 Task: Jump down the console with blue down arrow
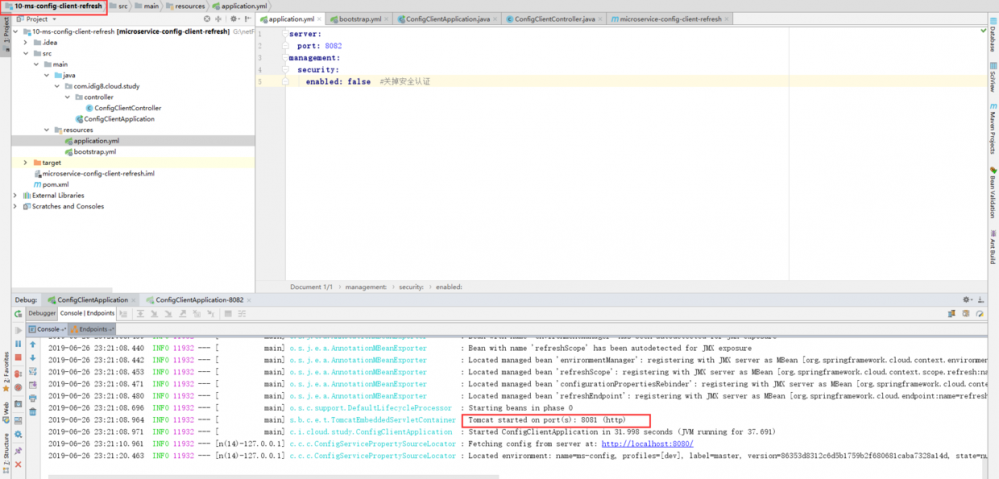(x=33, y=358)
